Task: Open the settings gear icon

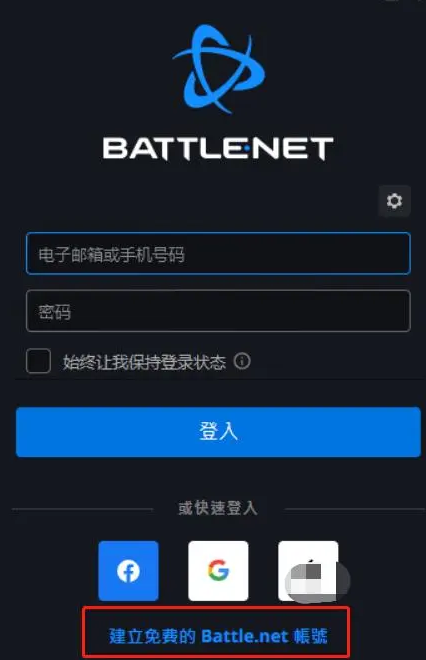Action: [394, 201]
